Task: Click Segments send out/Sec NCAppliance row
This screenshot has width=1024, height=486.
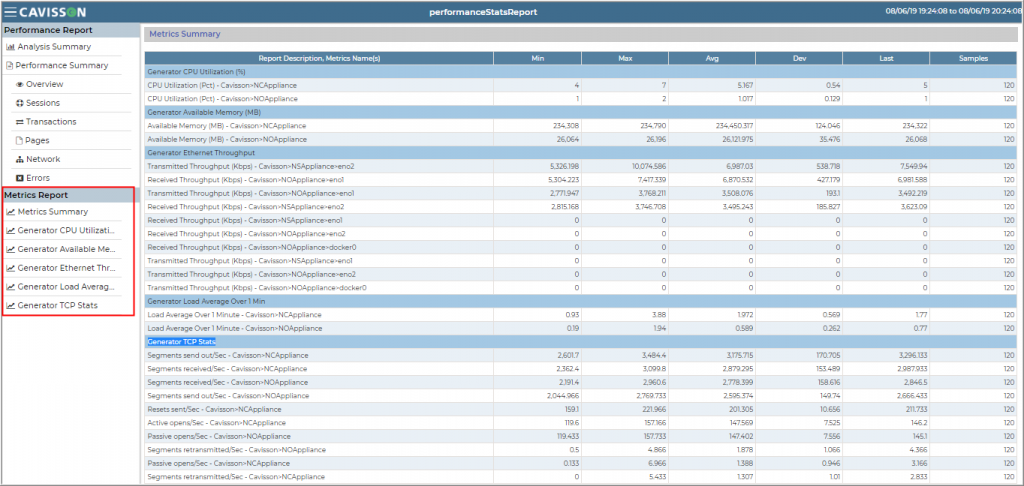Action: pos(581,355)
